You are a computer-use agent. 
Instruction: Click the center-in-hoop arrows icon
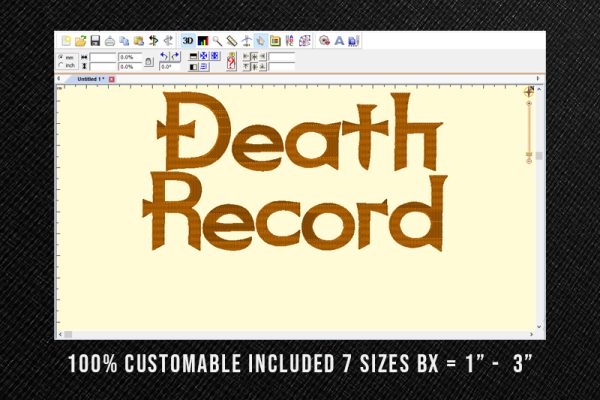tap(204, 56)
